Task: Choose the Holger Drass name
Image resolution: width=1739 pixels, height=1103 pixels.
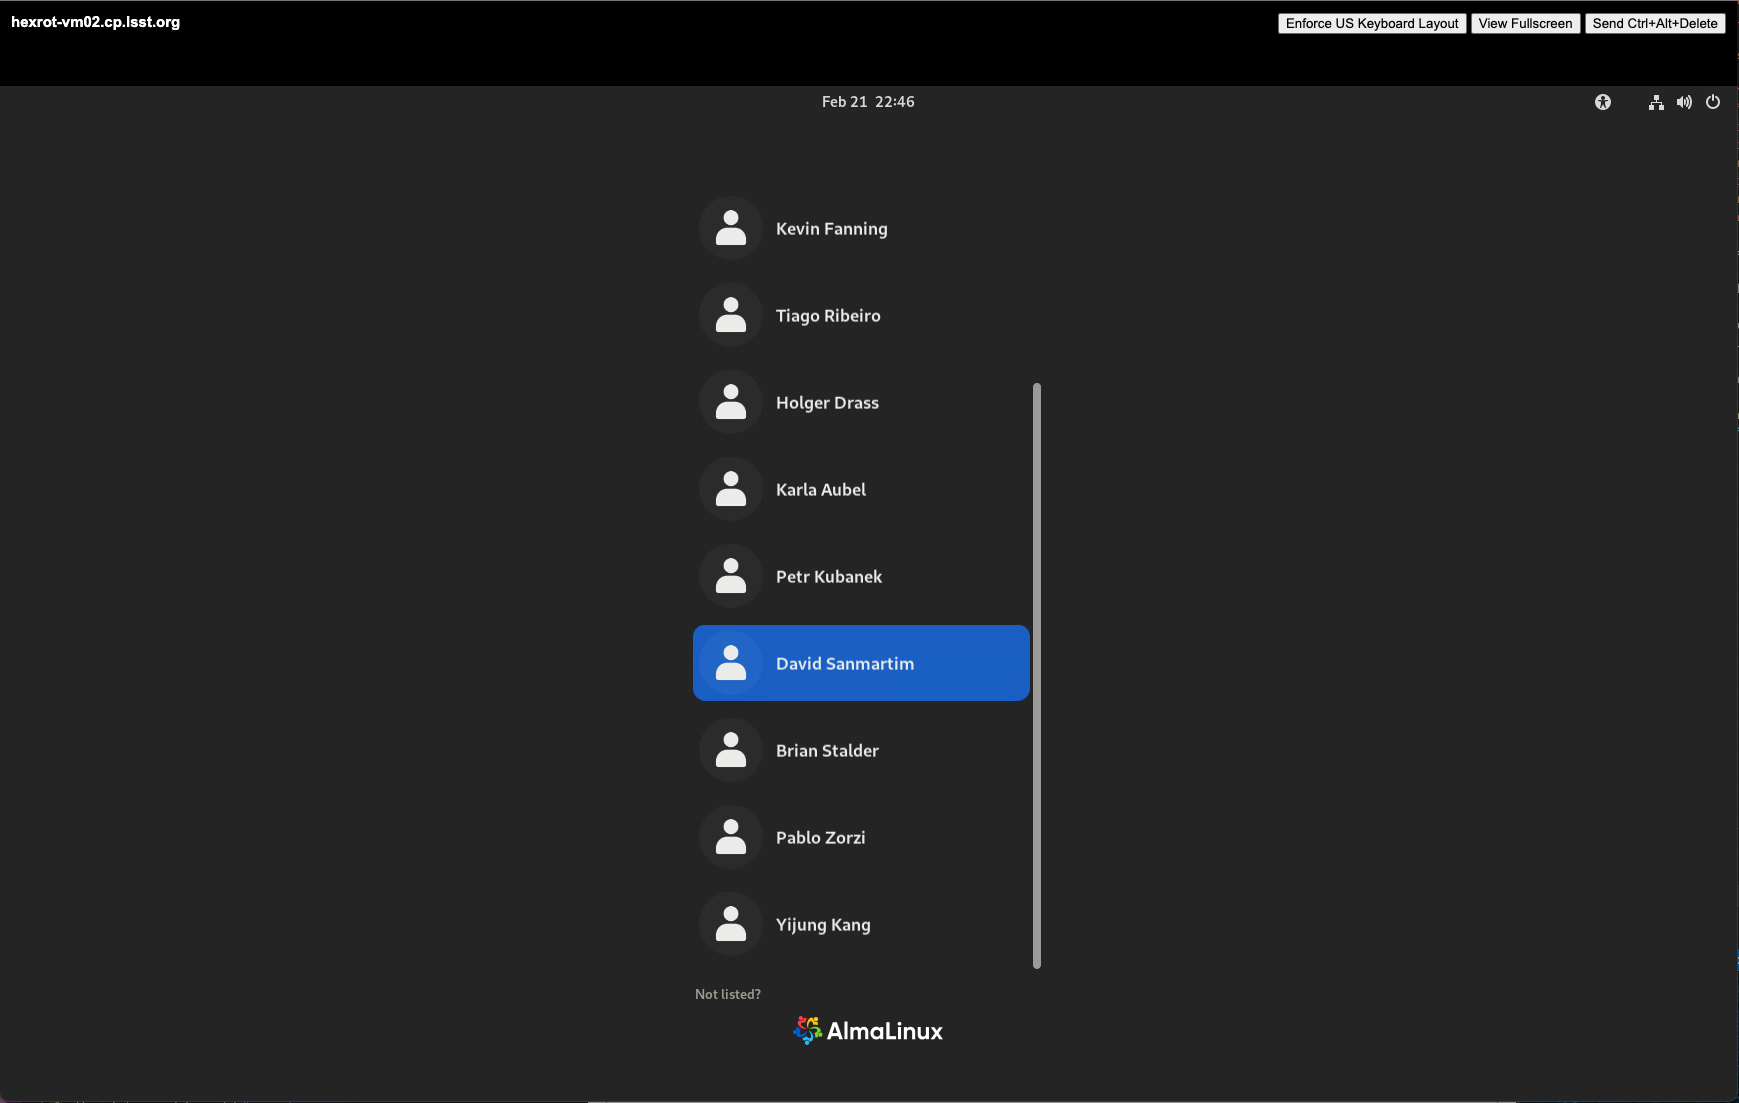Action: [827, 403]
